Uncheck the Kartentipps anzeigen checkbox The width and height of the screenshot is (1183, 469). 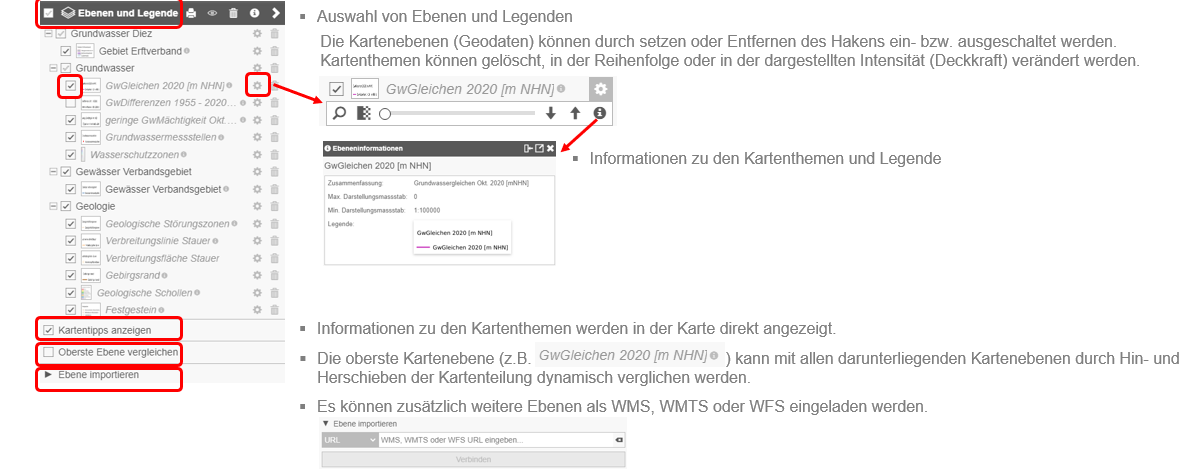(49, 330)
